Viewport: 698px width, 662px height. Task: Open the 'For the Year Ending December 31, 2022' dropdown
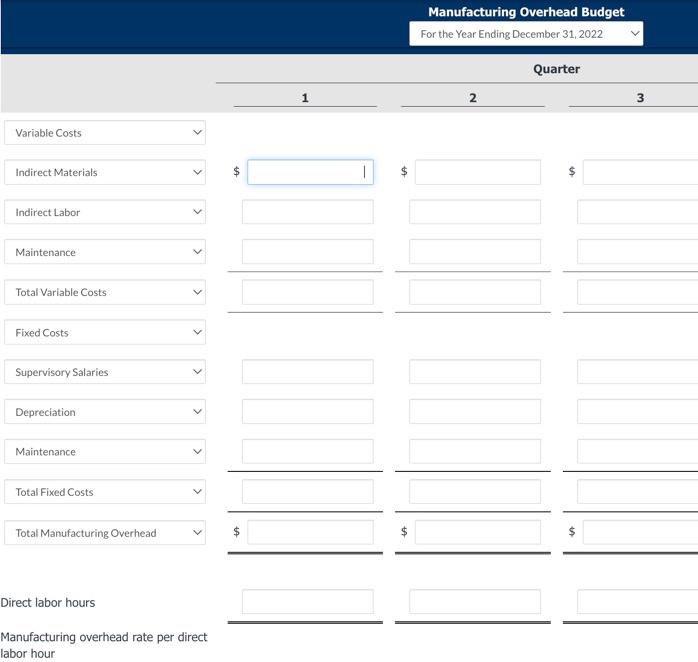pyautogui.click(x=526, y=34)
